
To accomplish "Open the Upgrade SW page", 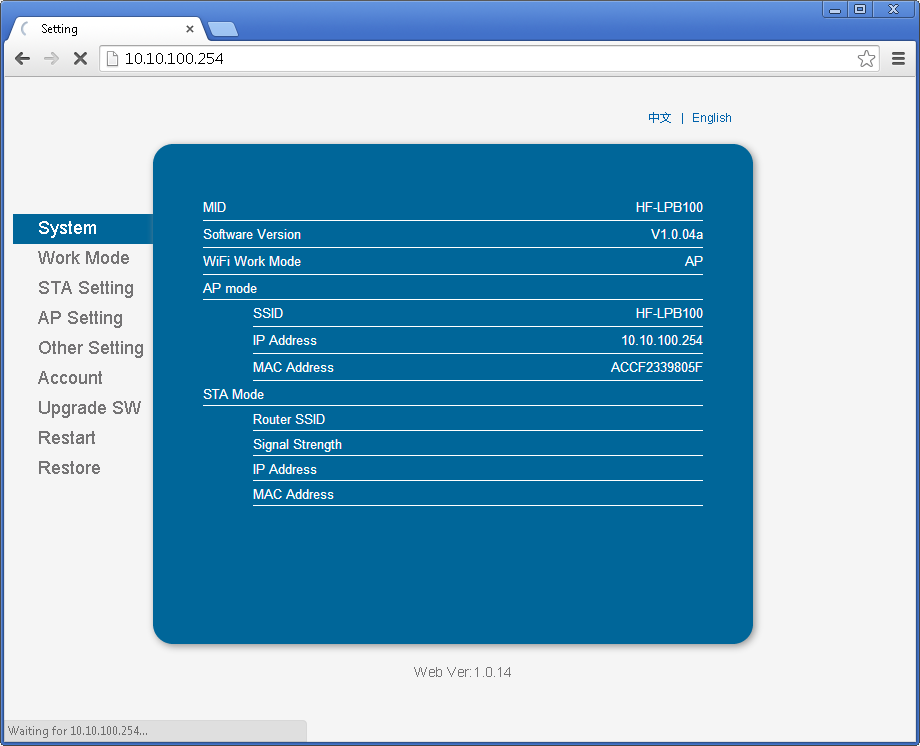I will [89, 408].
